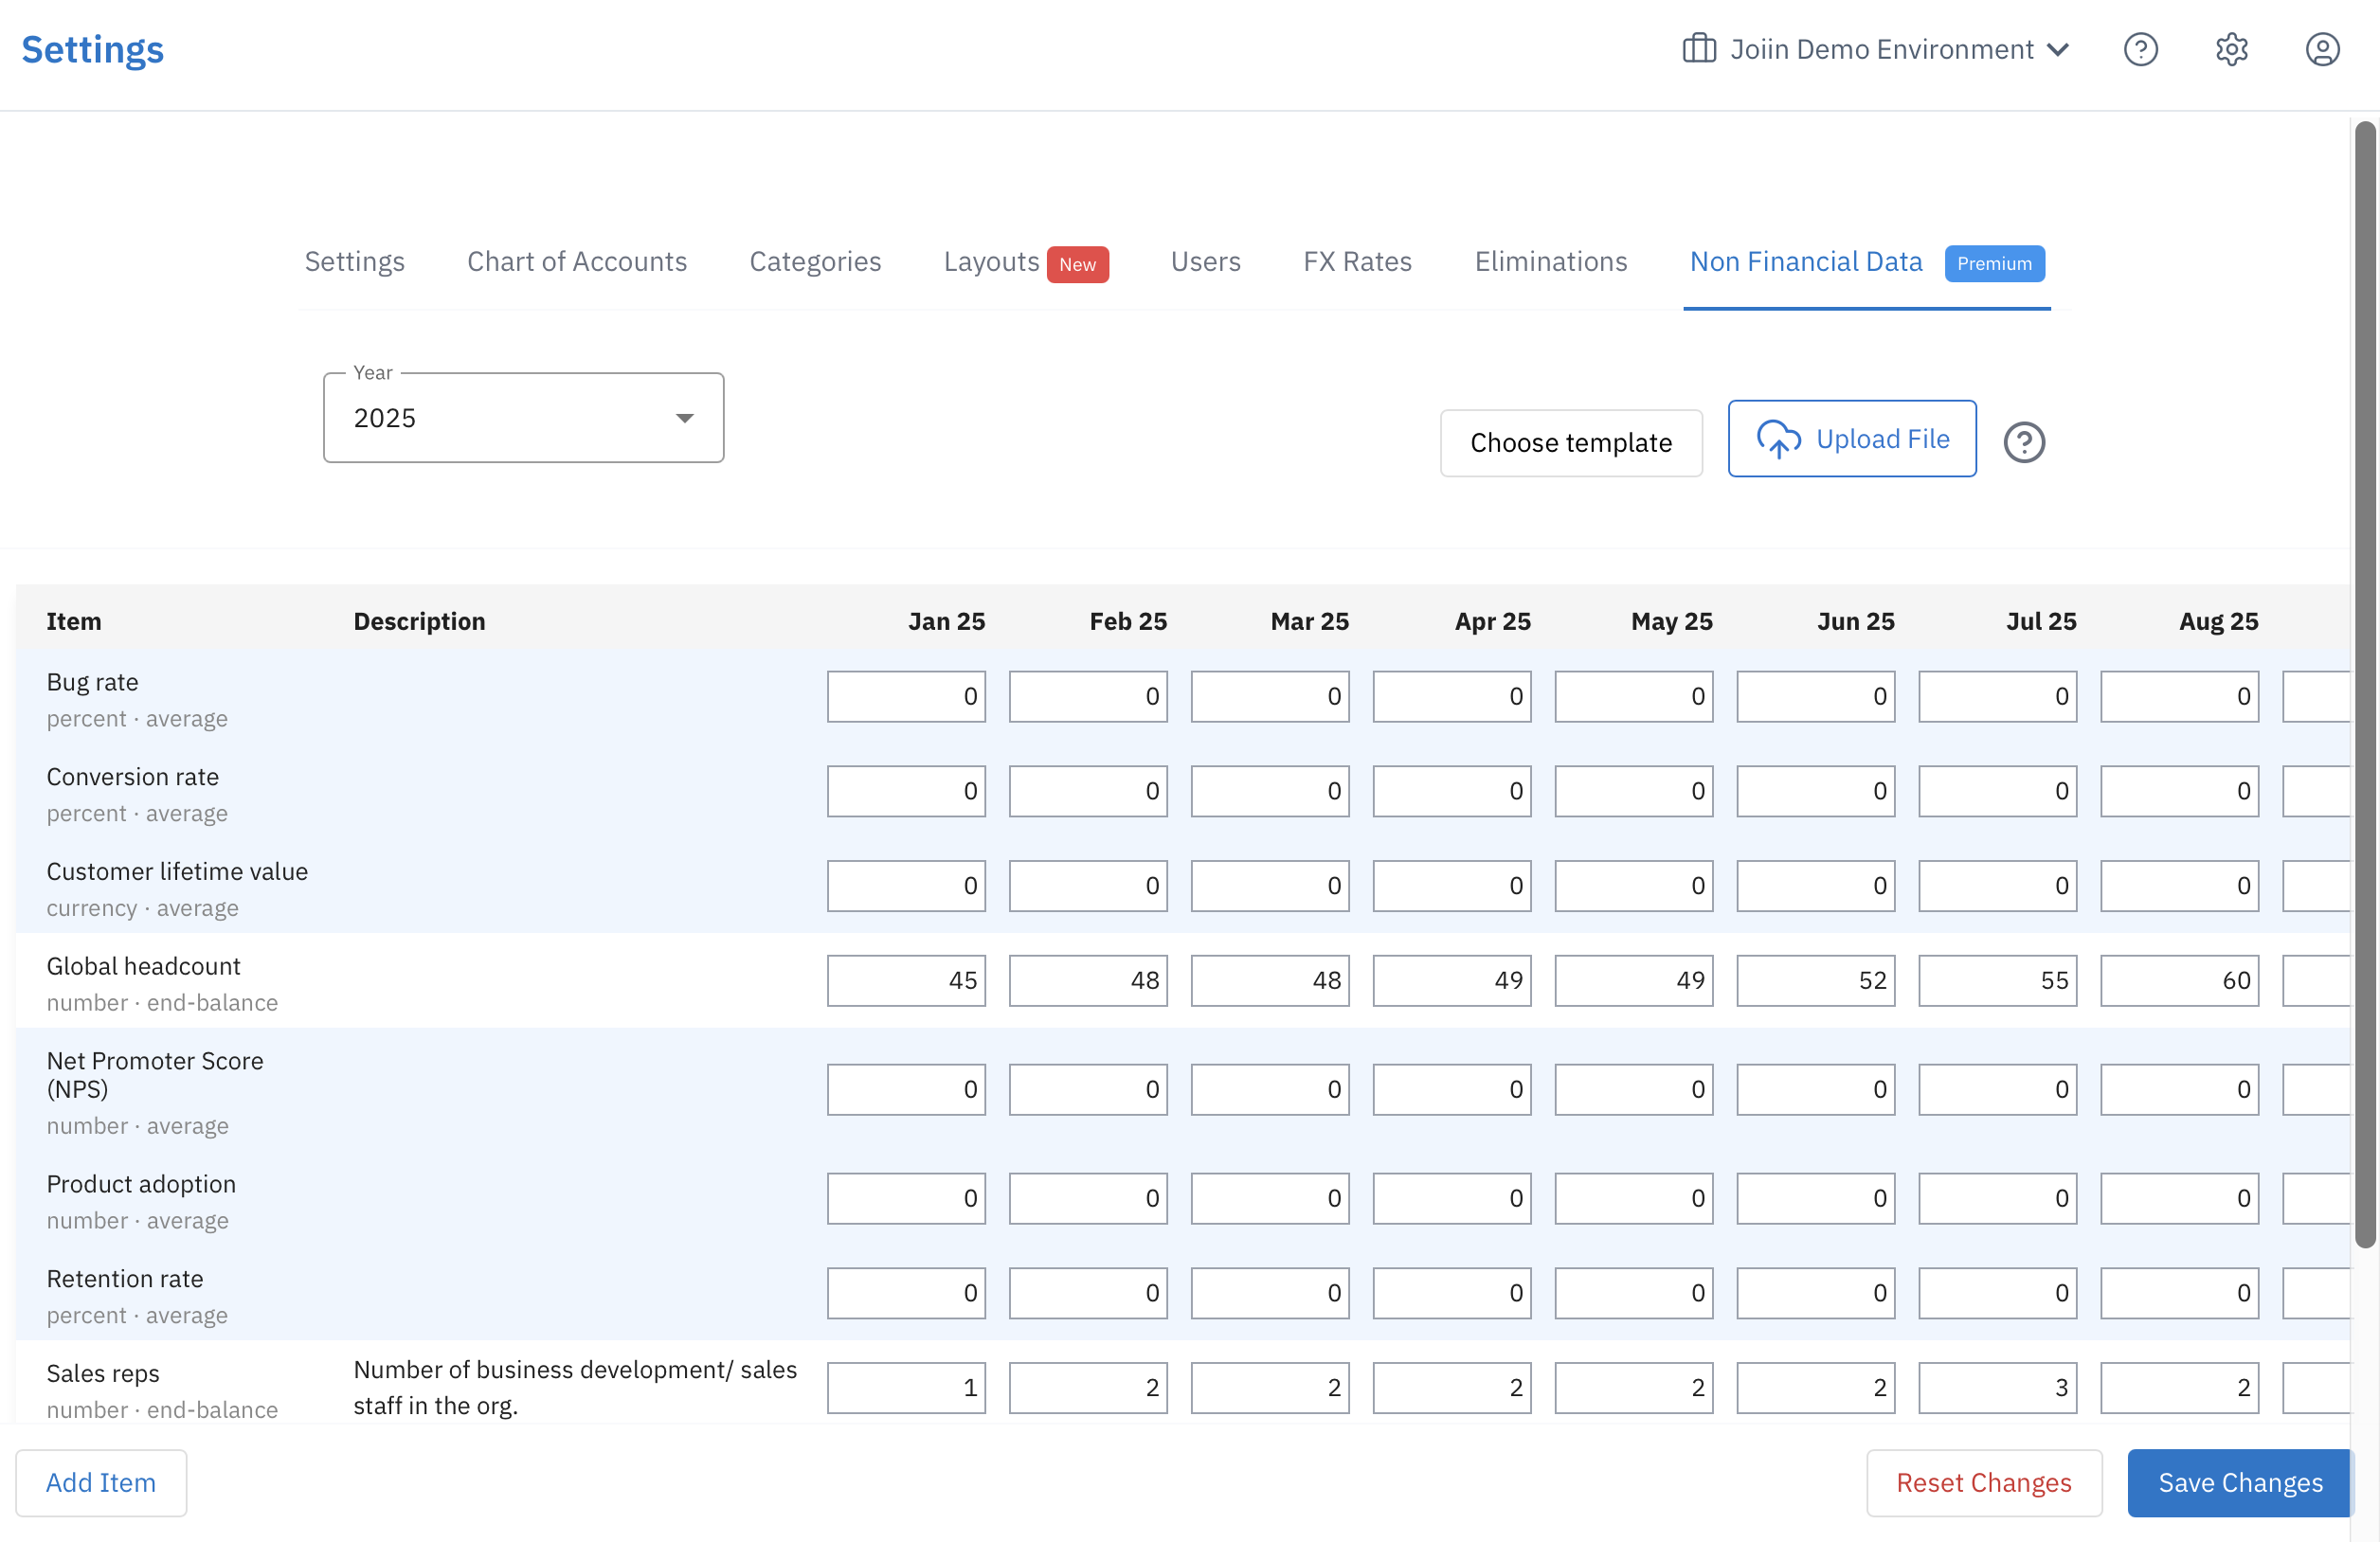The image size is (2380, 1542).
Task: Open the Year 2025 dropdown
Action: click(x=523, y=418)
